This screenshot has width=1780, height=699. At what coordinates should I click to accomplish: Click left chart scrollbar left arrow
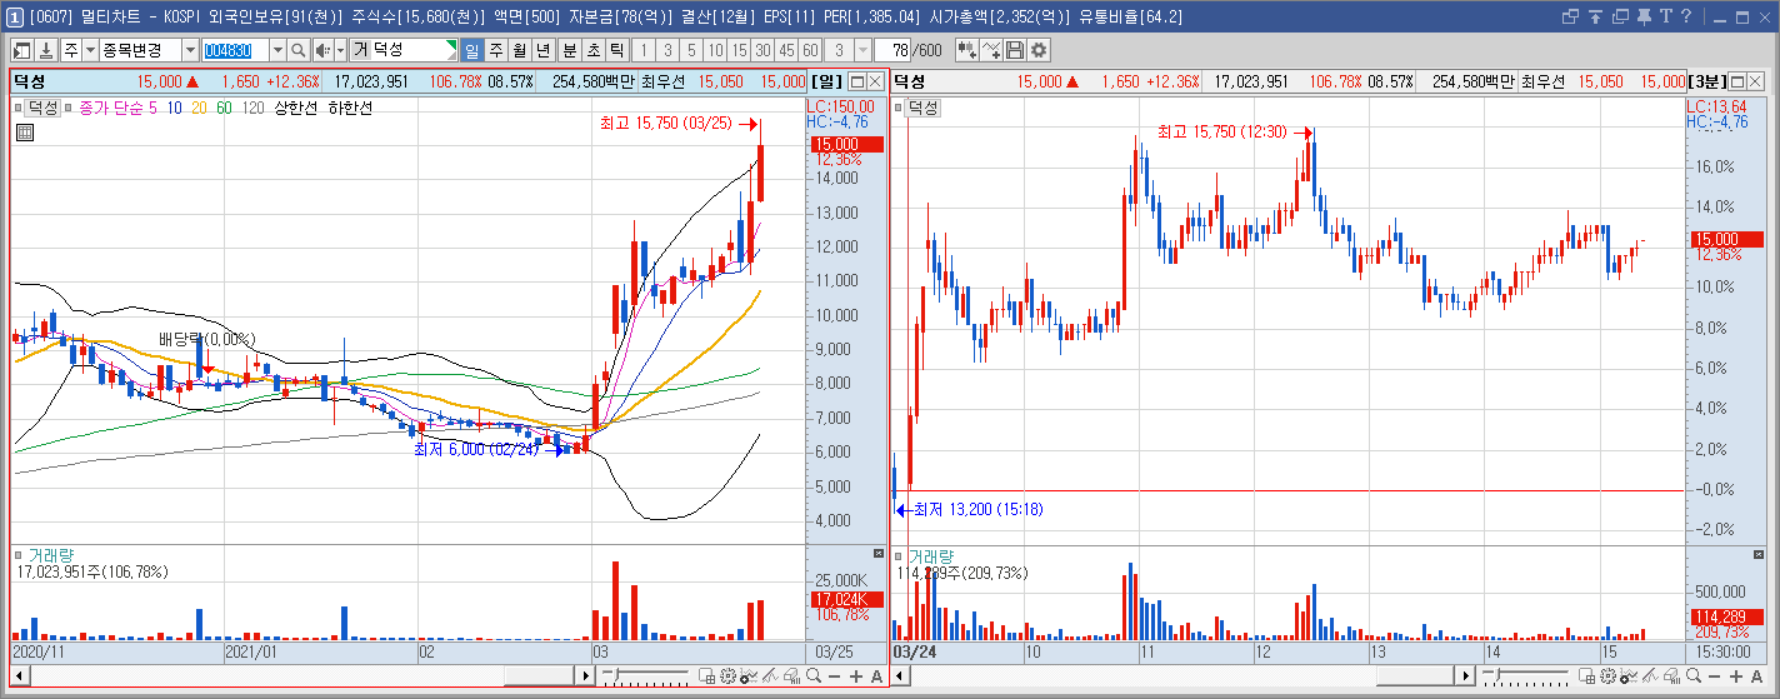[x=20, y=677]
